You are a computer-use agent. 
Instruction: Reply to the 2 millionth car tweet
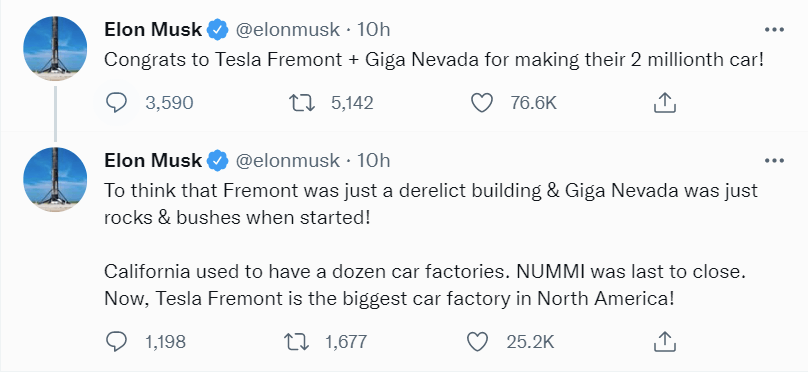[116, 103]
